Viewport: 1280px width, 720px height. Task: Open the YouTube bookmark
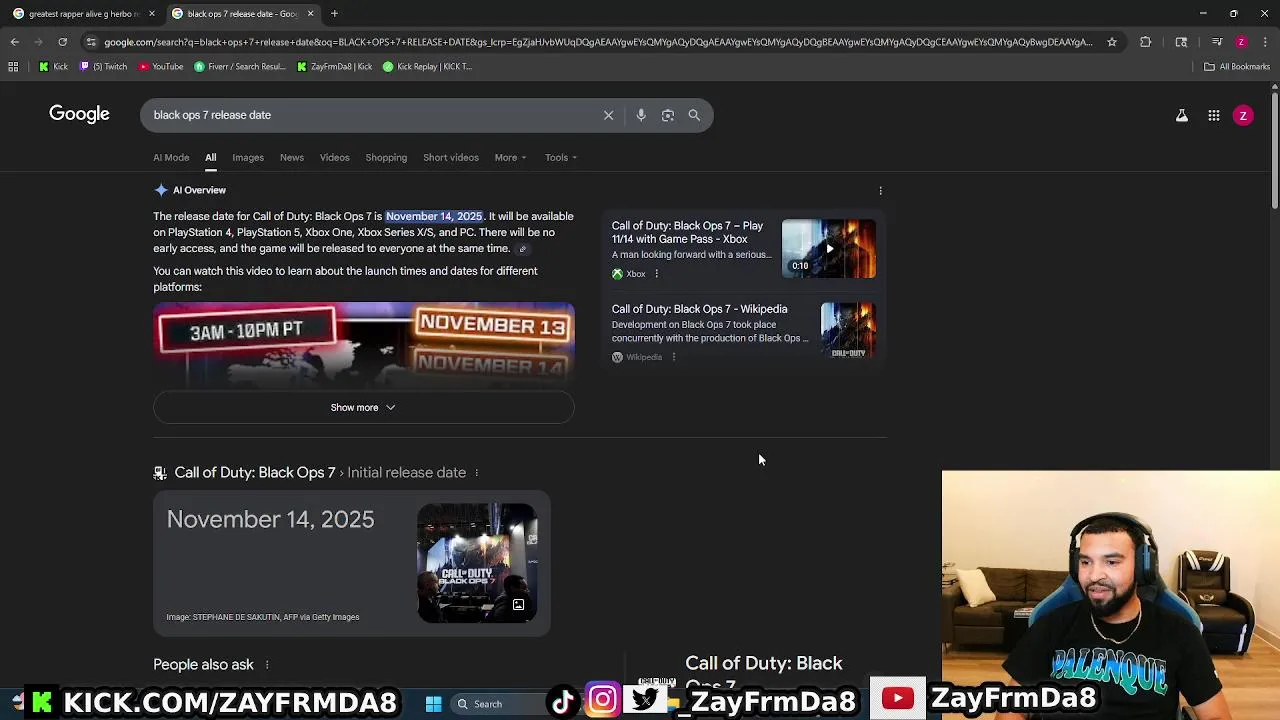161,67
